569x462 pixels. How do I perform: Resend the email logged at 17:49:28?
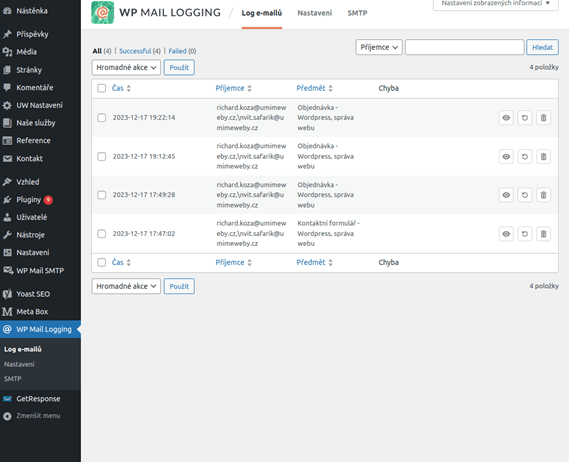click(x=525, y=195)
